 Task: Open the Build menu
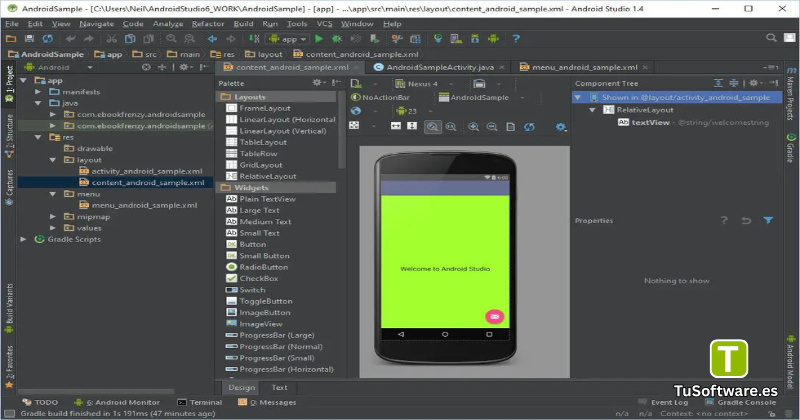[x=243, y=23]
